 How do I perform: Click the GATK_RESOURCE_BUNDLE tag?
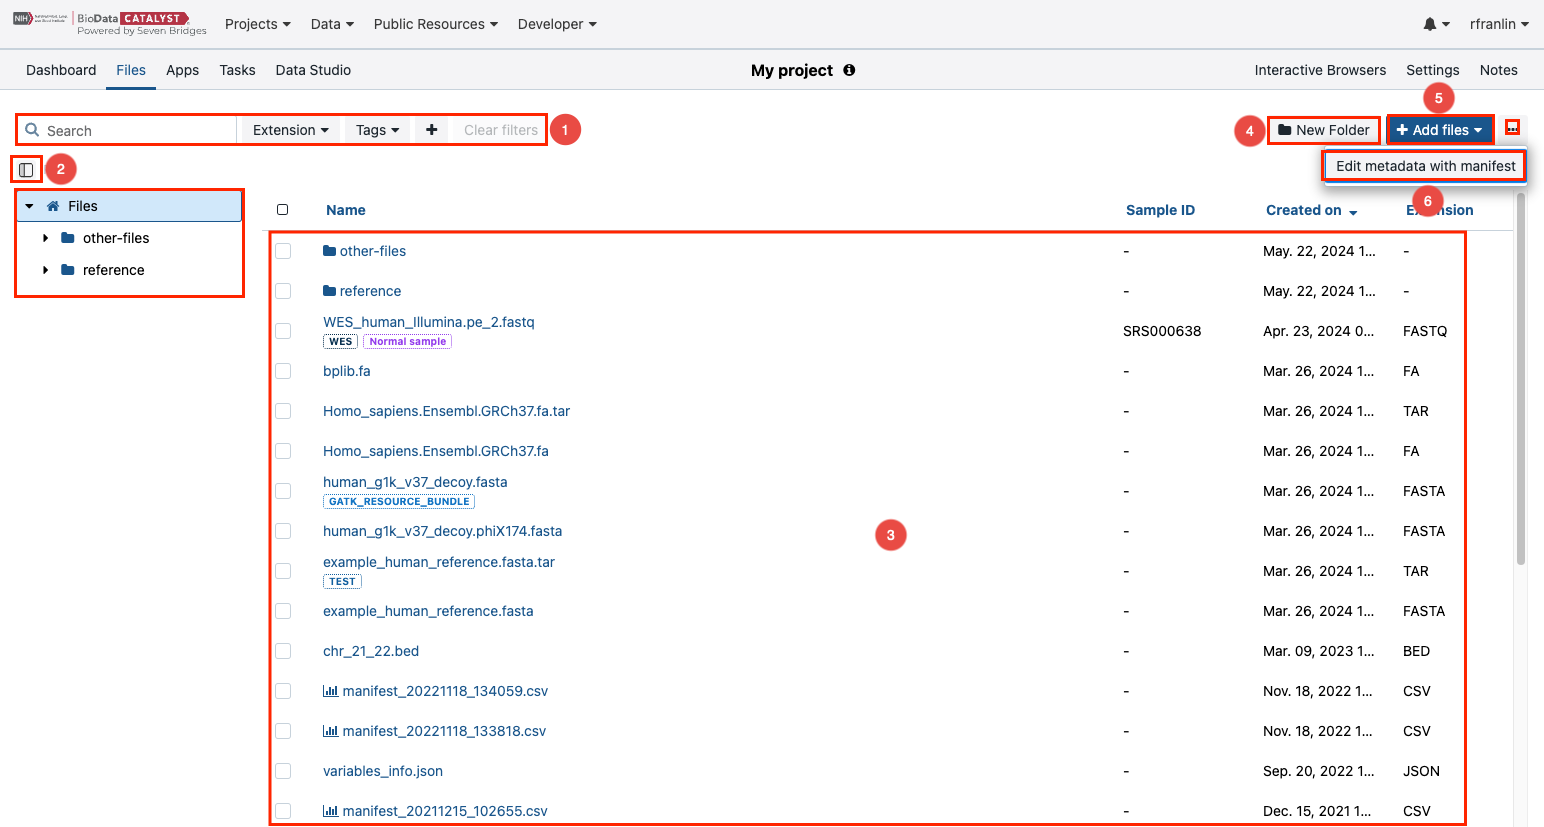pos(399,501)
